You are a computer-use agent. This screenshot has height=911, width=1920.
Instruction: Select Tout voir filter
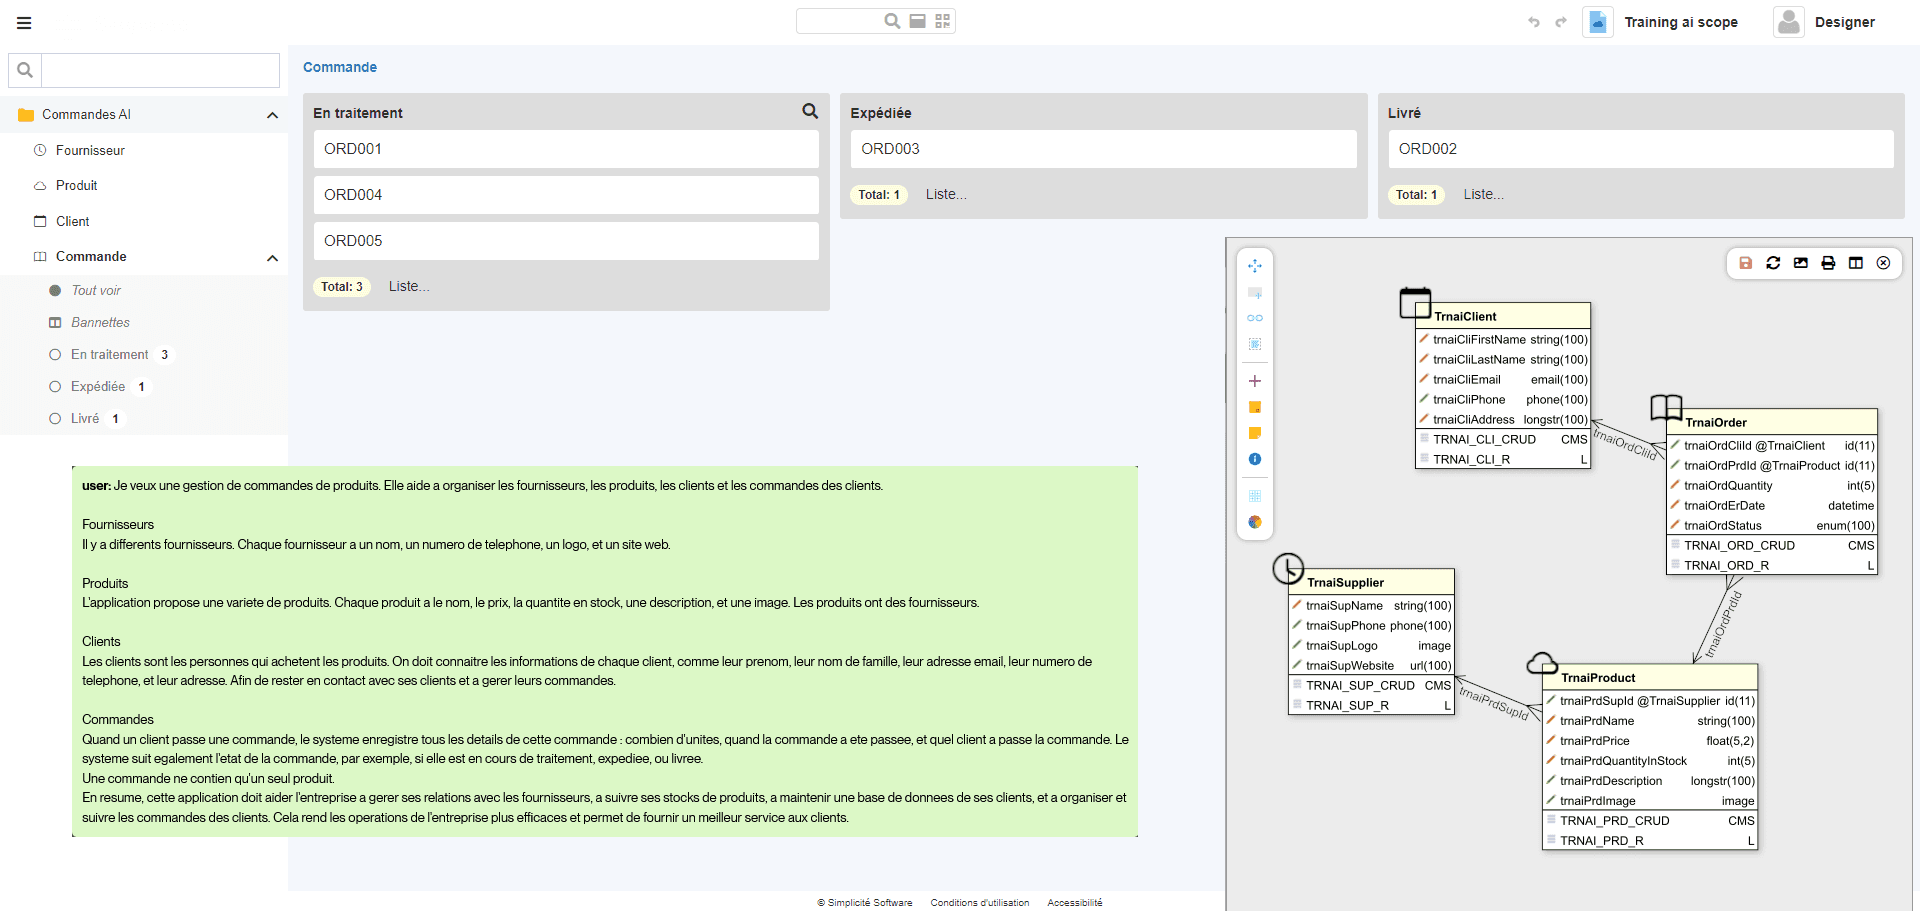(95, 290)
